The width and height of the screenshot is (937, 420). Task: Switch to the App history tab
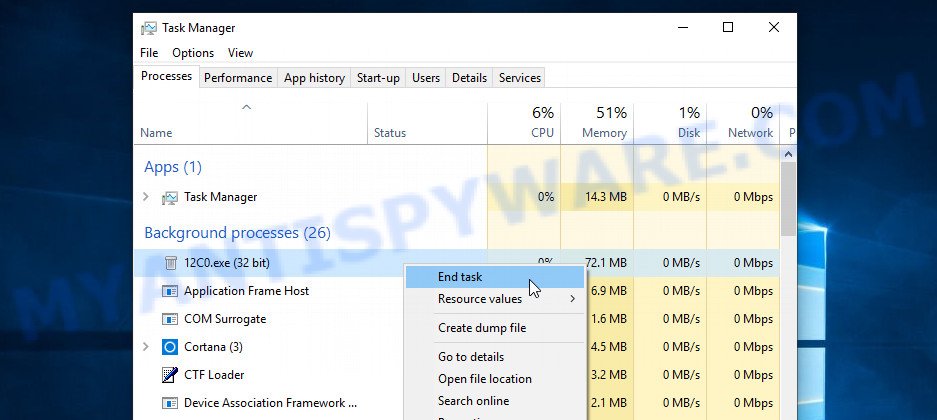click(314, 78)
